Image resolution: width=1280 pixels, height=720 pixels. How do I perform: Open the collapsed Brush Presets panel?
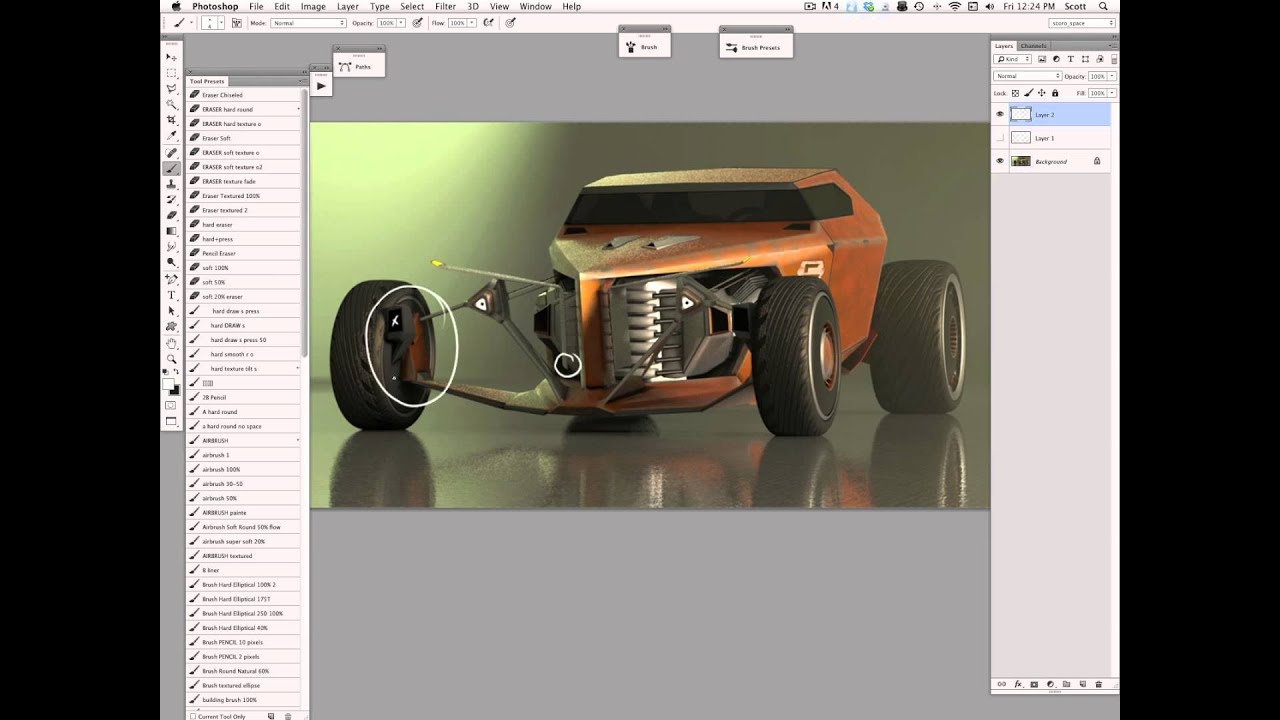coord(756,47)
